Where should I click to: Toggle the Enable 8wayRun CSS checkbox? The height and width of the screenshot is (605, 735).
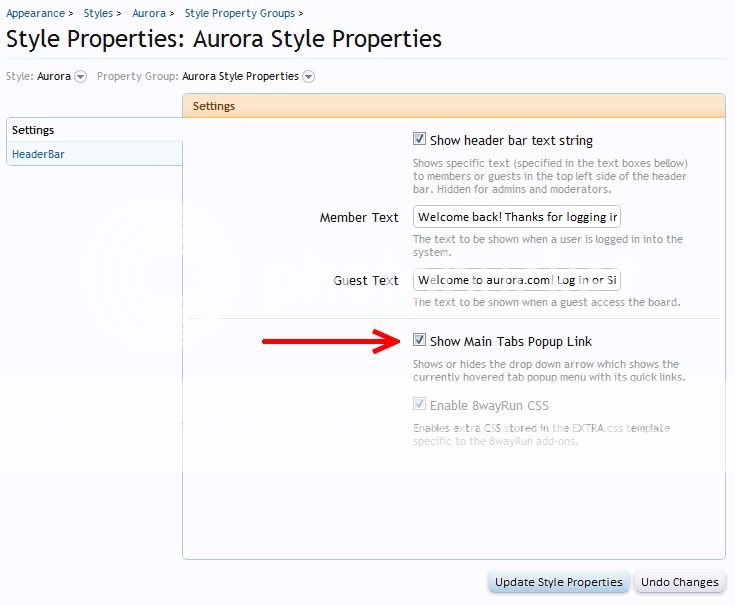(420, 405)
